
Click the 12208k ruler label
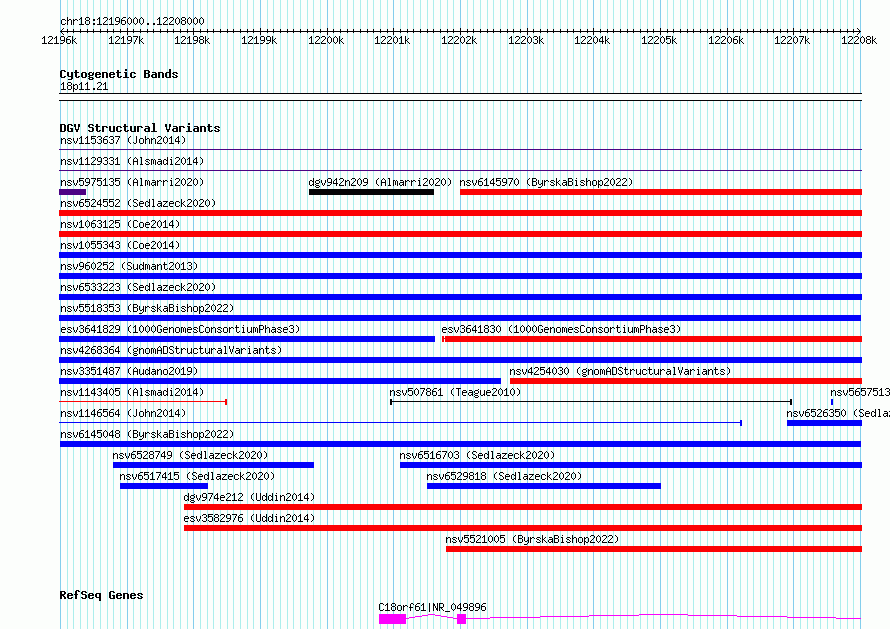click(859, 40)
